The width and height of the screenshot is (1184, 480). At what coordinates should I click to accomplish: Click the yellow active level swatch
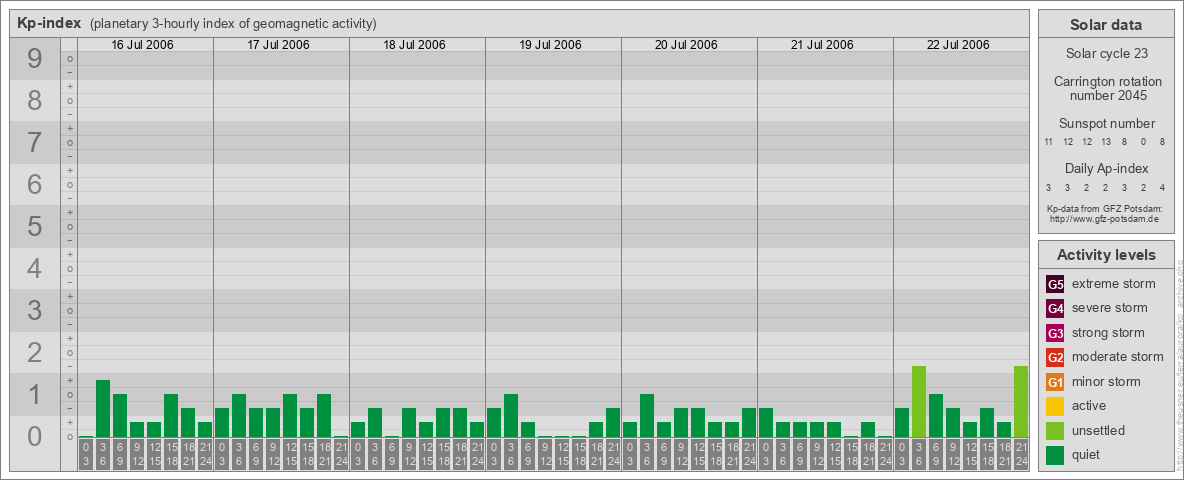pyautogui.click(x=1055, y=406)
